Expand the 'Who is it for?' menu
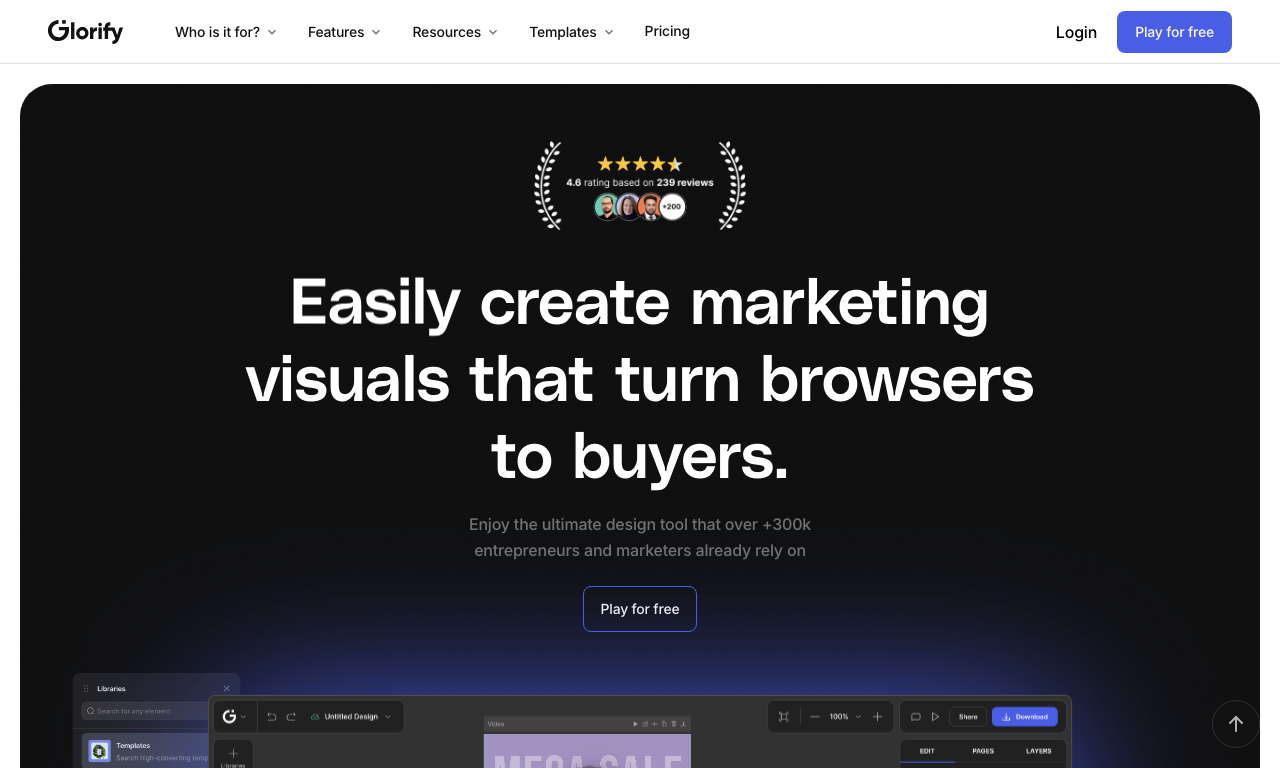The width and height of the screenshot is (1280, 768). pyautogui.click(x=226, y=32)
